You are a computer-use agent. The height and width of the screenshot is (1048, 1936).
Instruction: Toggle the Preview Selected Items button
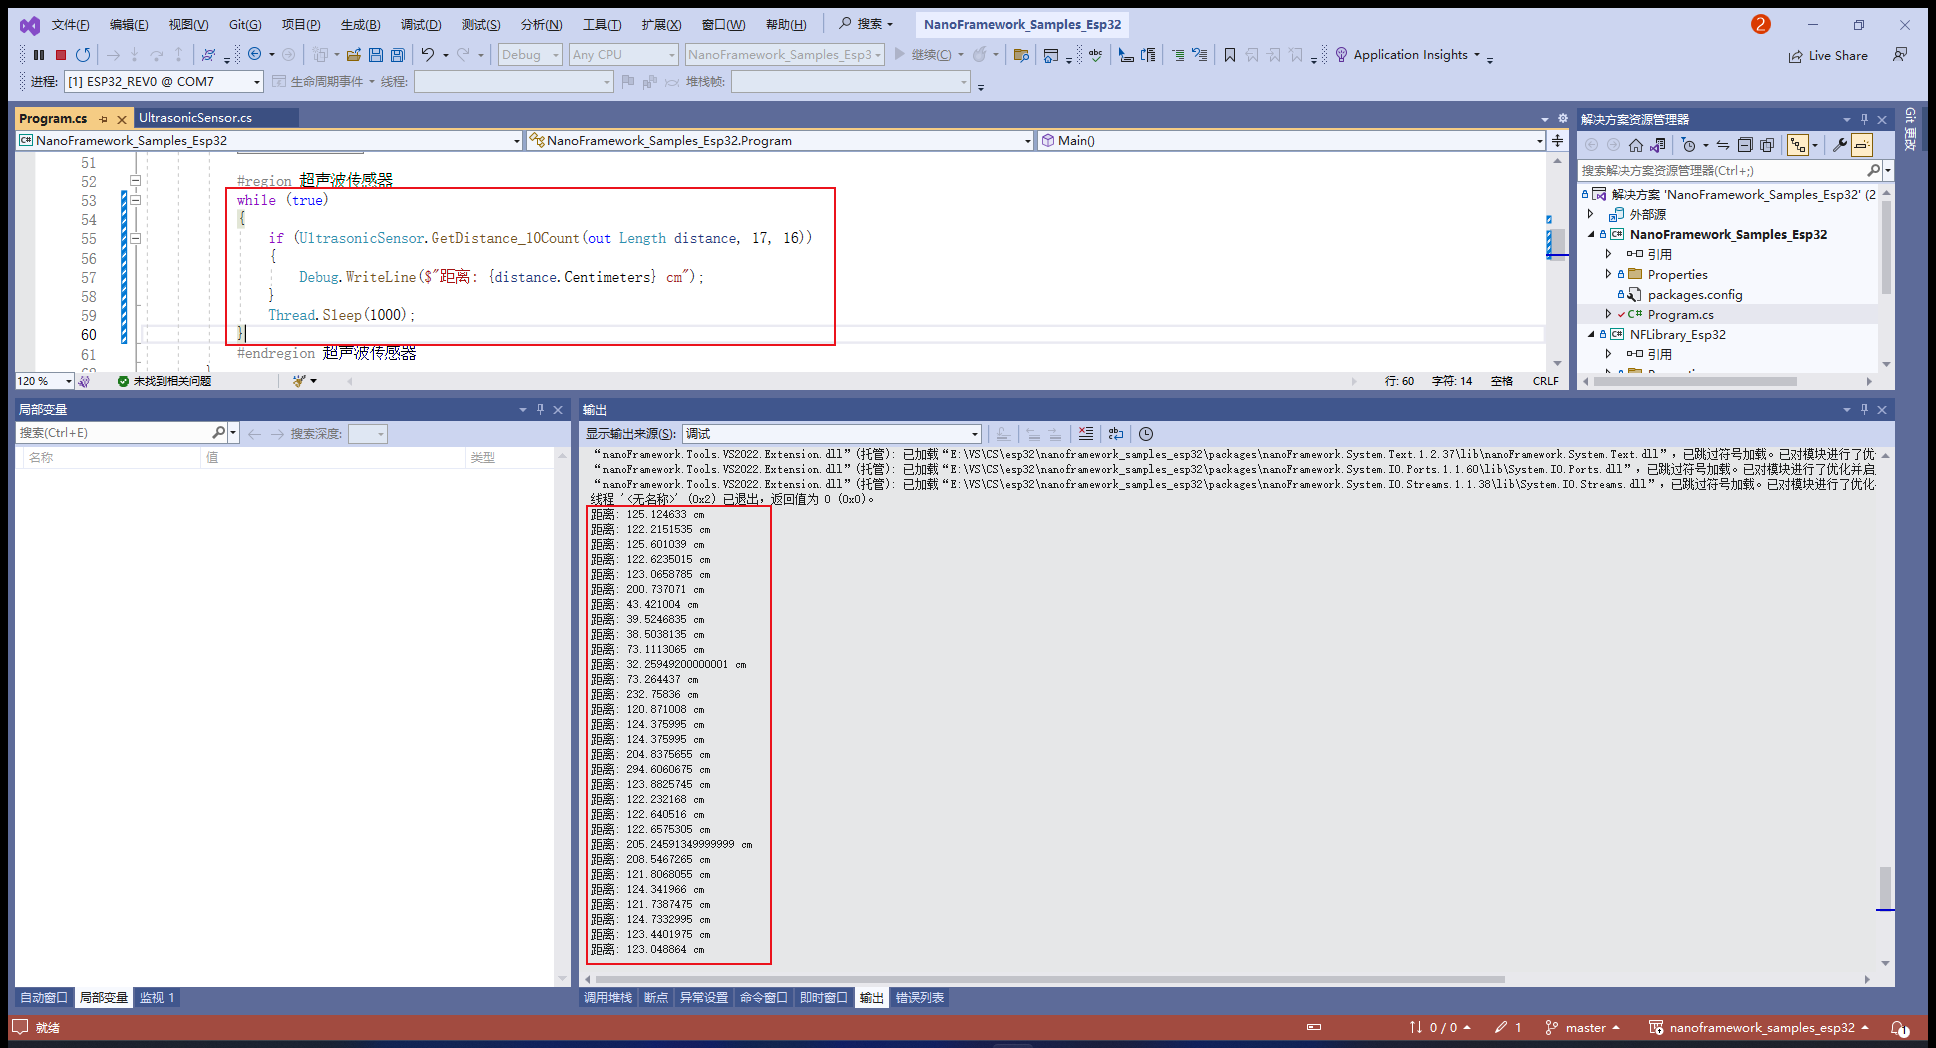(x=1861, y=145)
